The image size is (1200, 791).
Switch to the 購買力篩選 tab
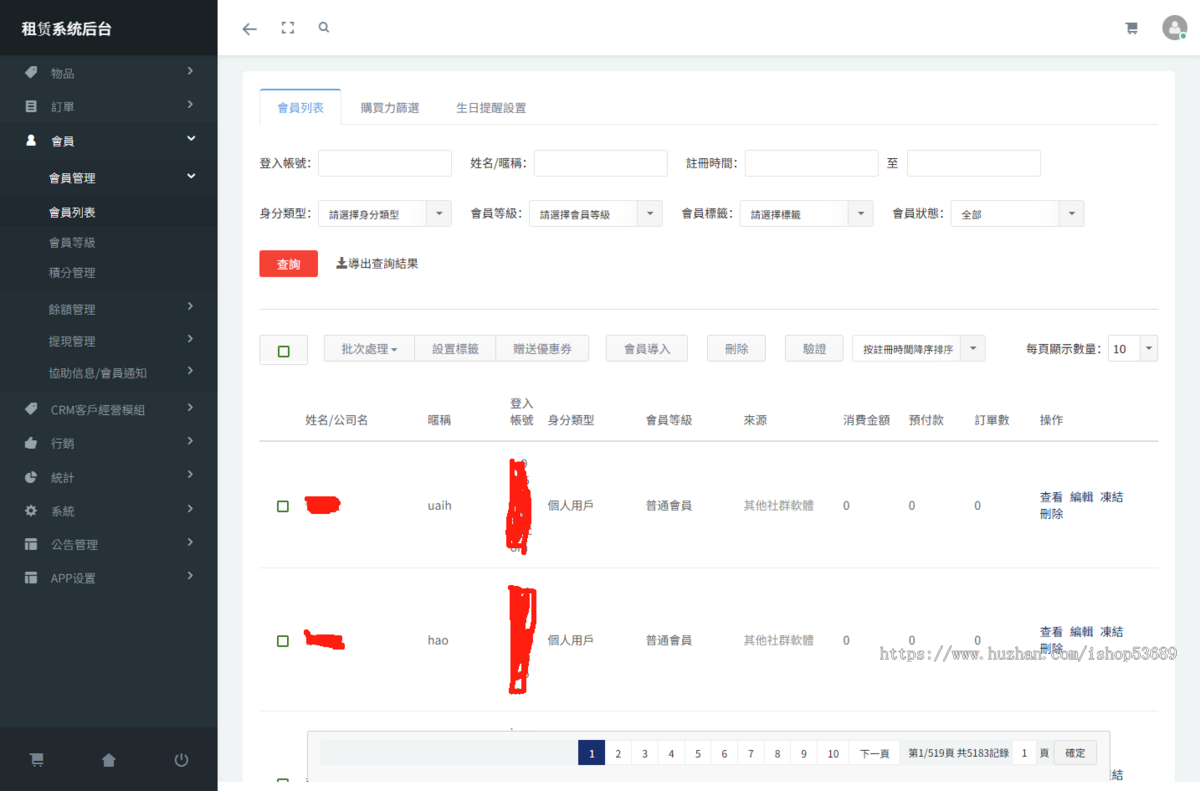(390, 107)
